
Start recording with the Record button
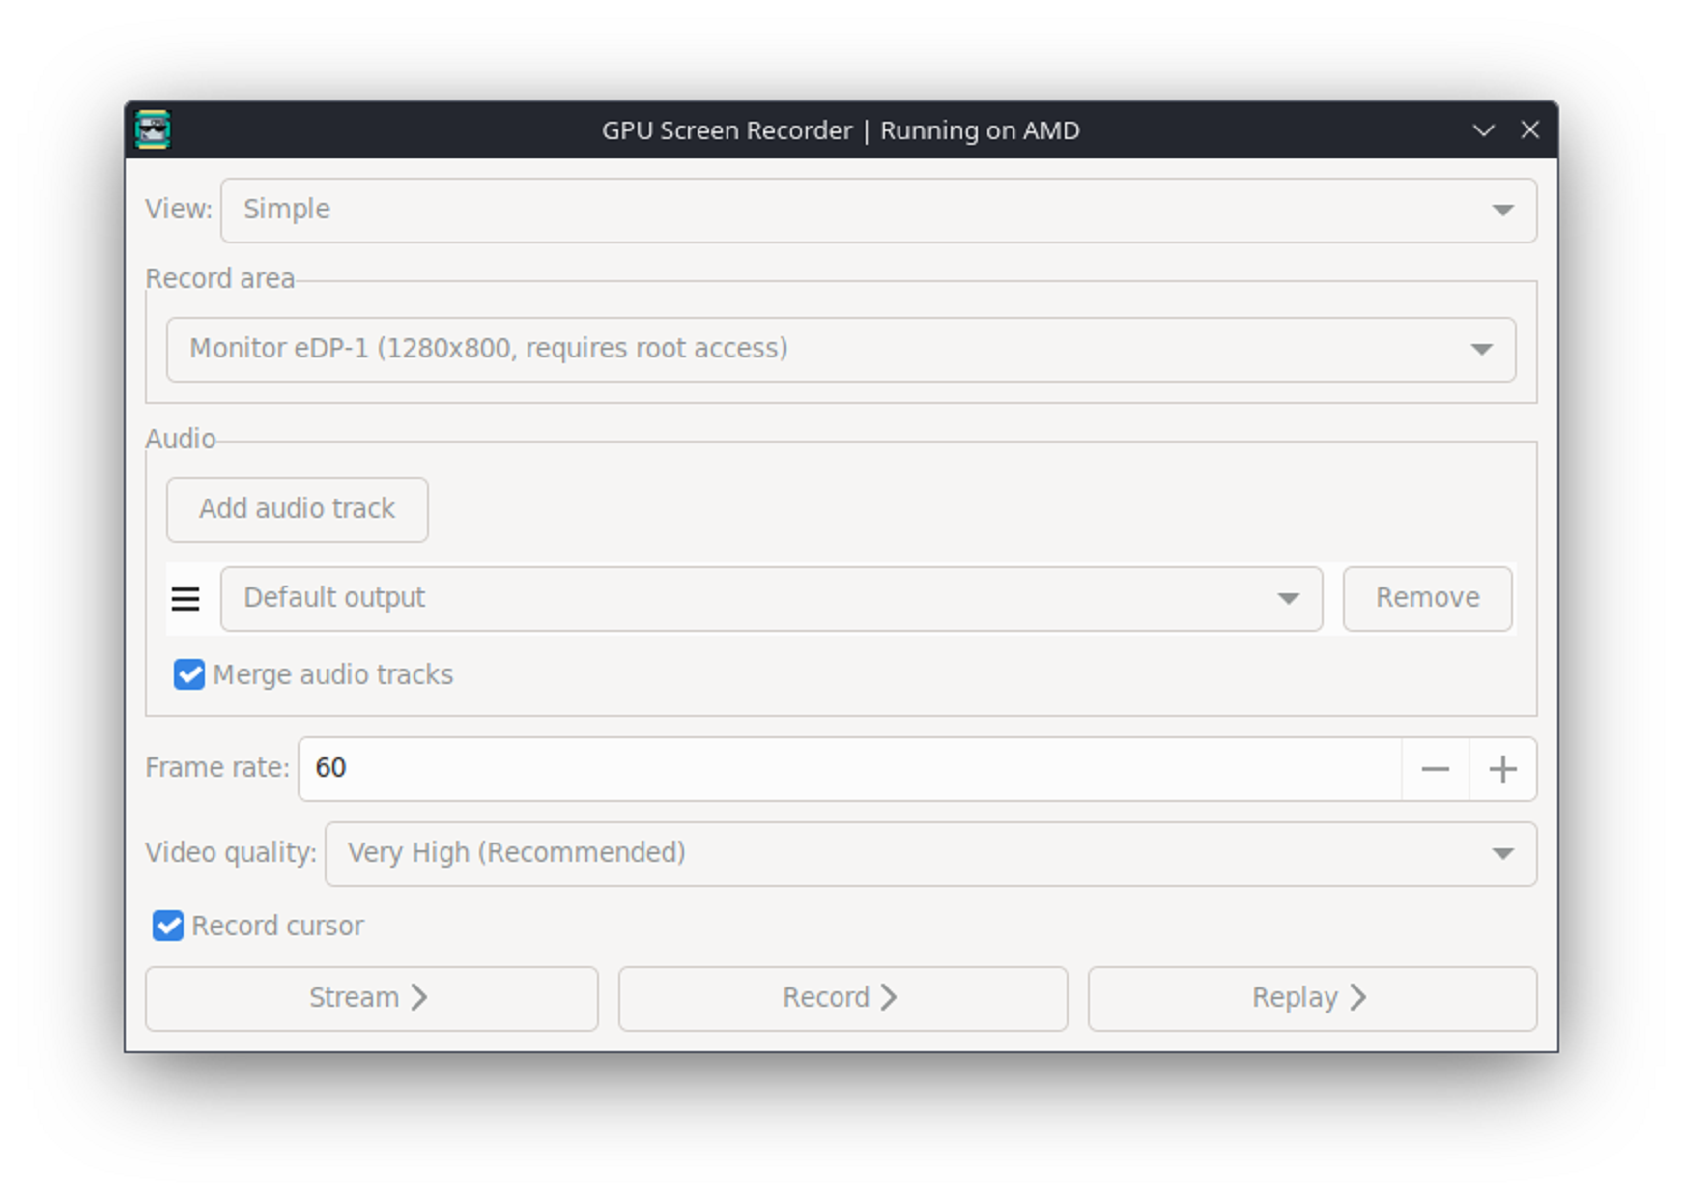(x=843, y=997)
